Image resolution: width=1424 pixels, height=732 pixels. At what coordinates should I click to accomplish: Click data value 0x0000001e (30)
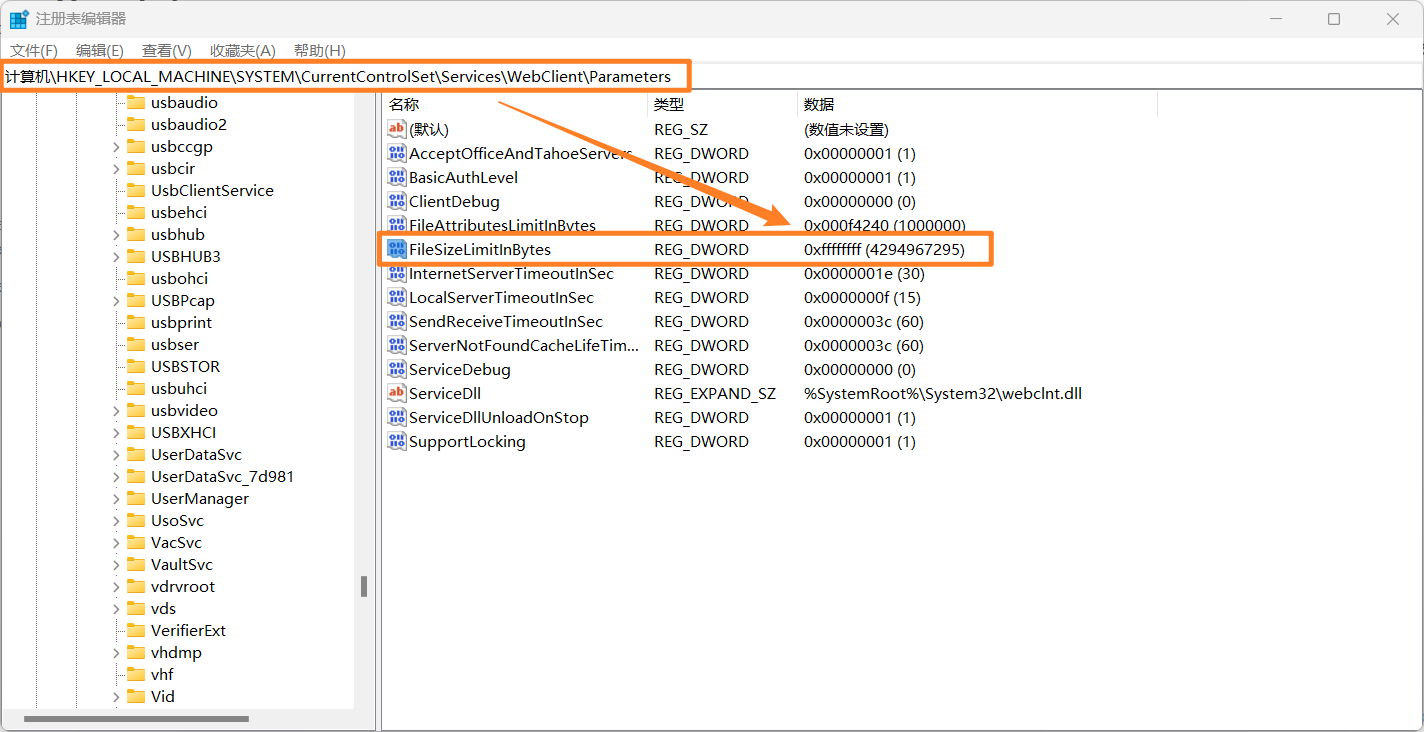click(864, 273)
